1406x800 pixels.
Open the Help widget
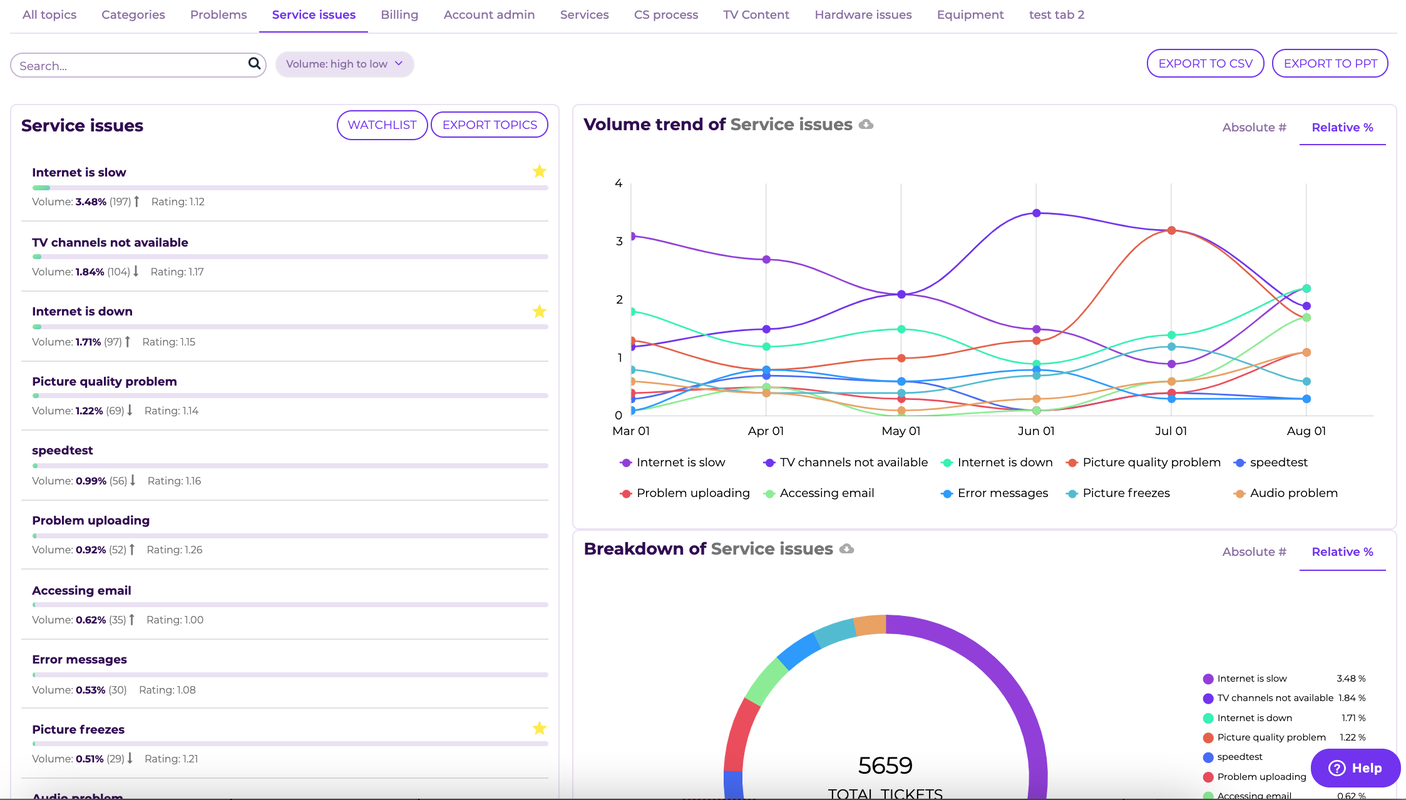coord(1355,768)
